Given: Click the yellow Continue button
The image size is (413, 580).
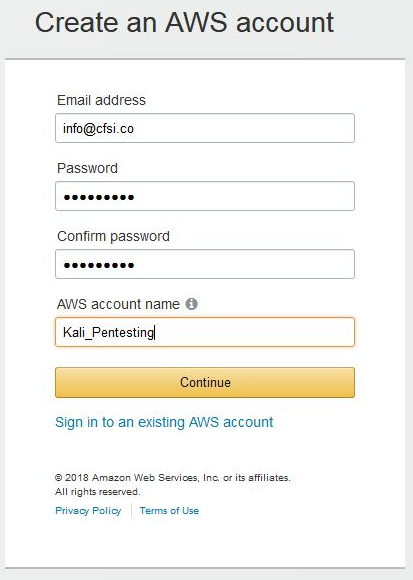Looking at the screenshot, I should pyautogui.click(x=205, y=382).
